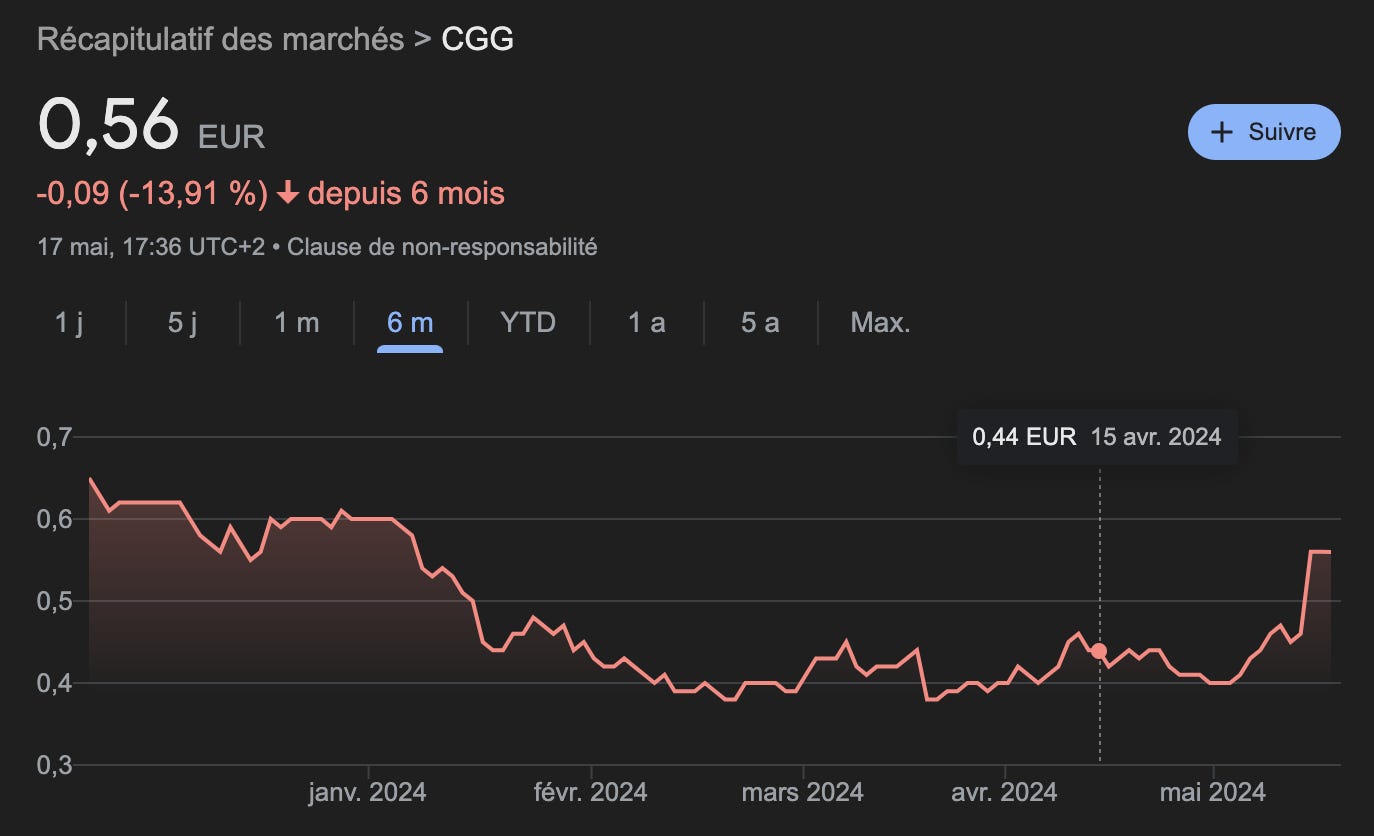Keep the 6 m view selected
The image size is (1374, 836).
click(x=409, y=322)
